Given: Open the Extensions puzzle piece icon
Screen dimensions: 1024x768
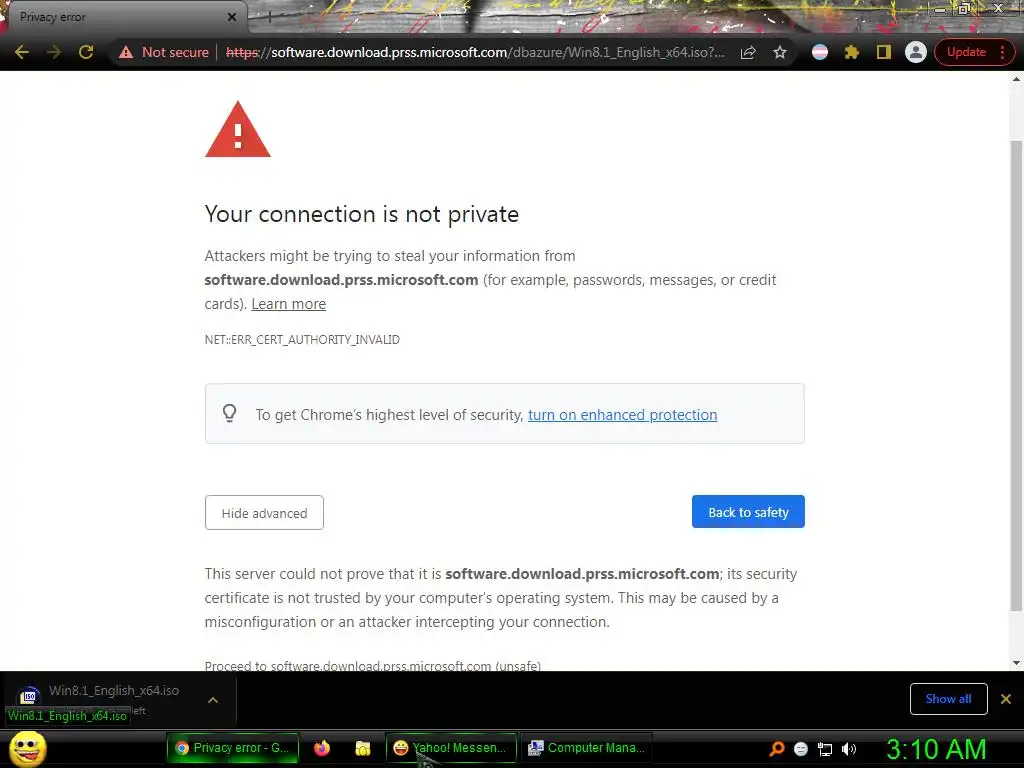Looking at the screenshot, I should pos(852,52).
